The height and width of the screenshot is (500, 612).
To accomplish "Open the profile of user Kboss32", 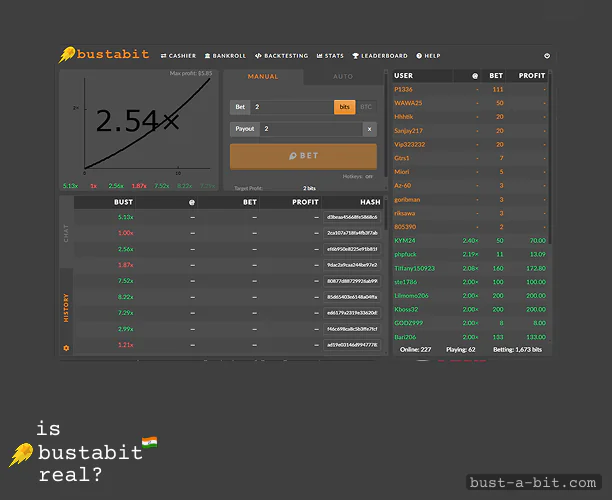I will click(406, 310).
